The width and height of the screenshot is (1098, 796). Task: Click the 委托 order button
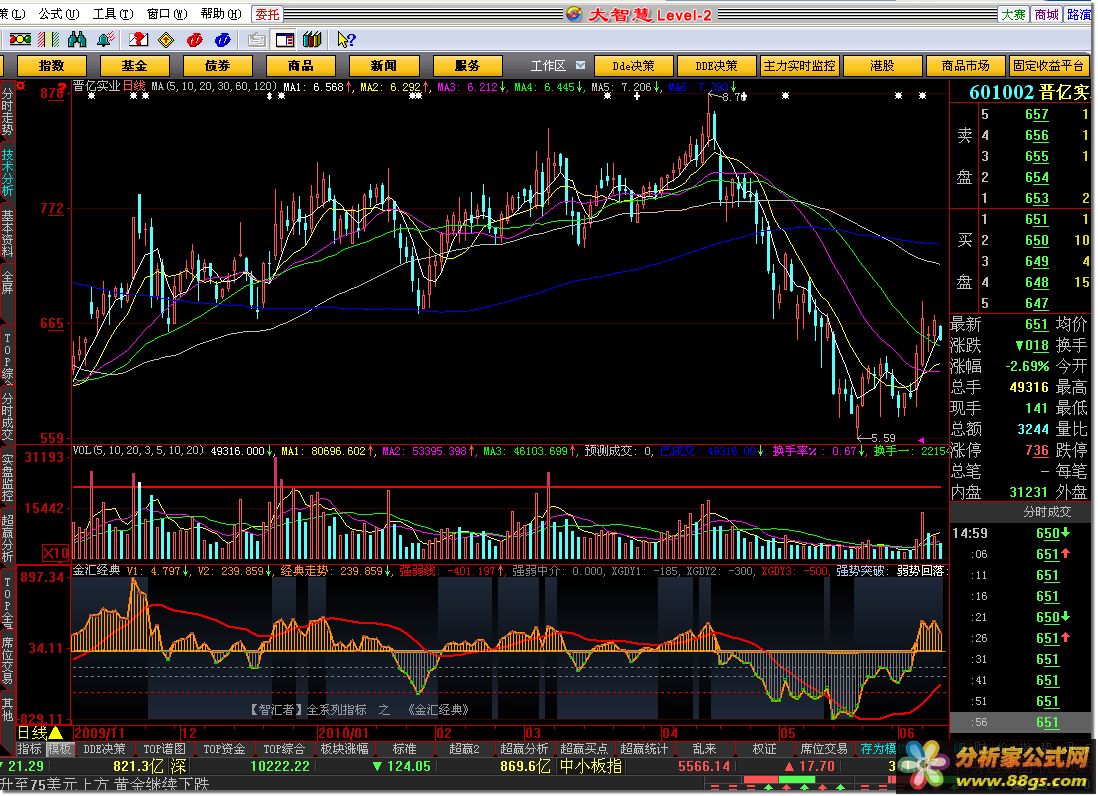(267, 14)
